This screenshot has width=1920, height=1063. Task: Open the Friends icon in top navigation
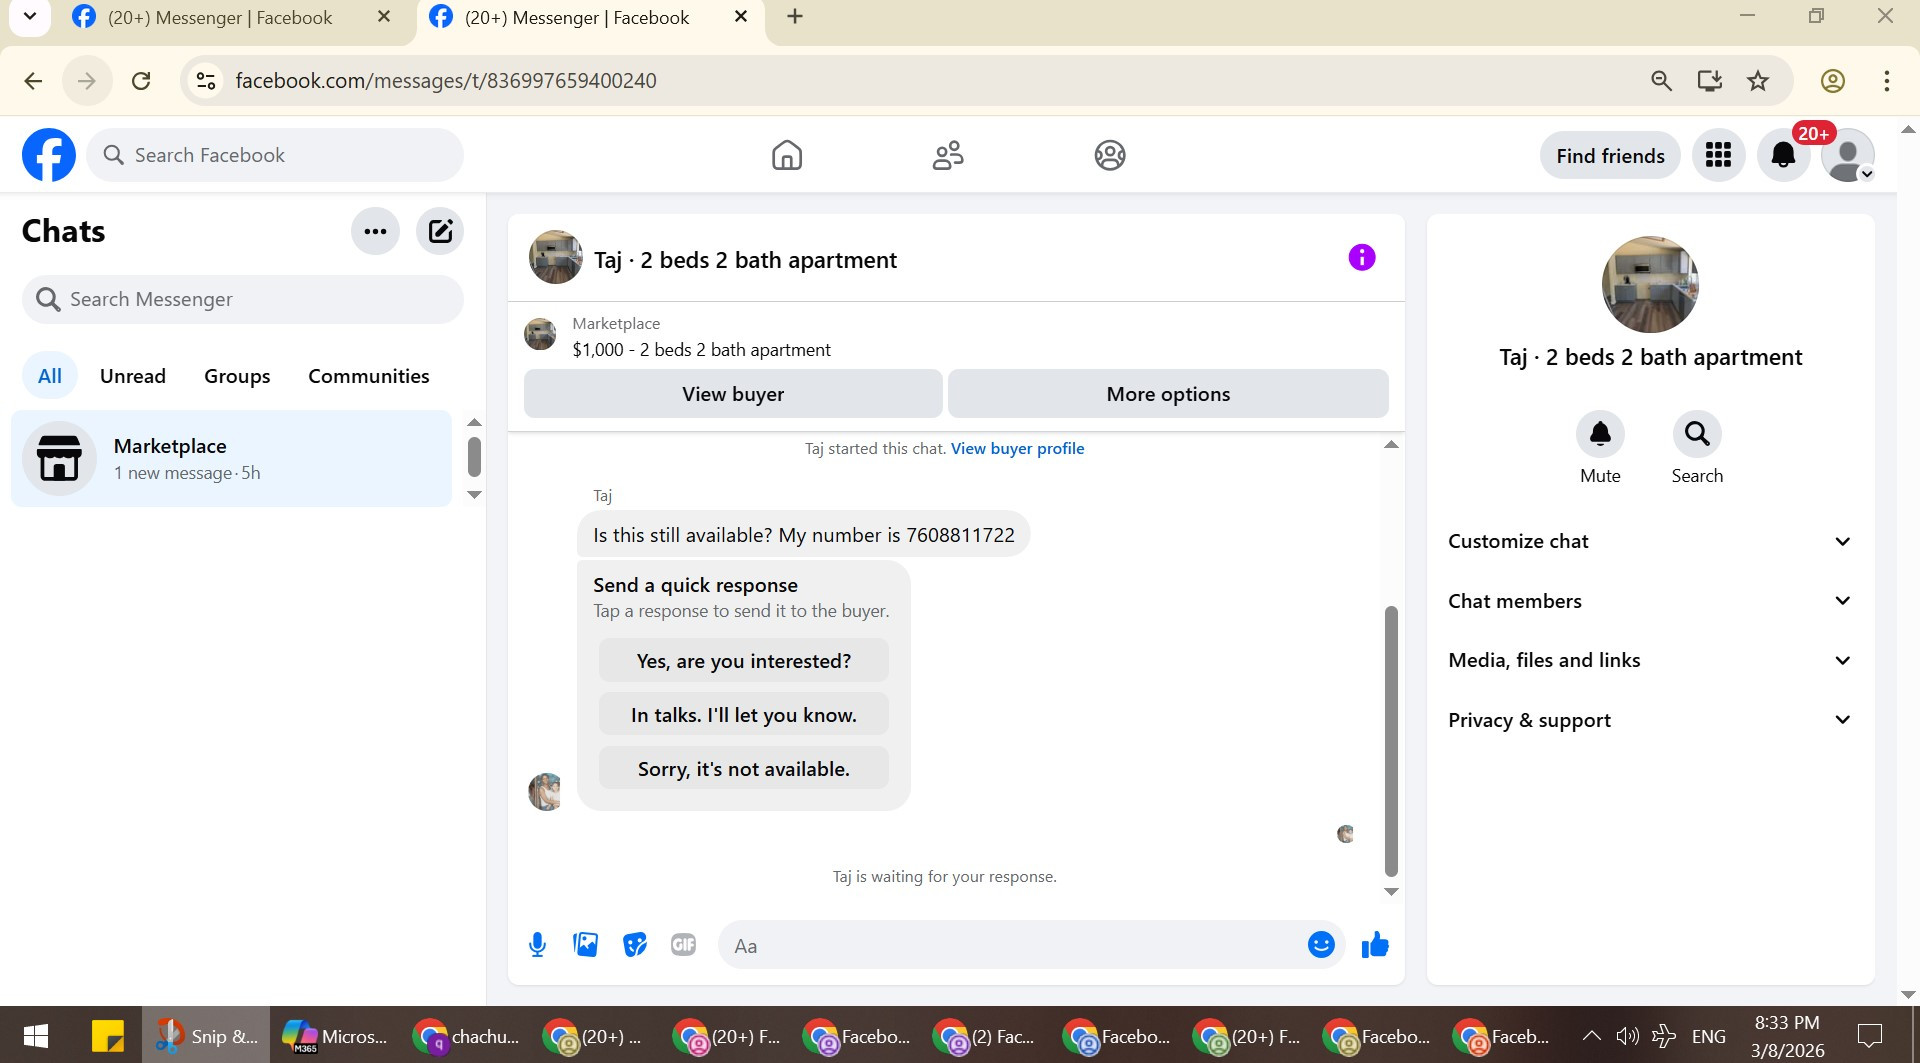pos(948,155)
